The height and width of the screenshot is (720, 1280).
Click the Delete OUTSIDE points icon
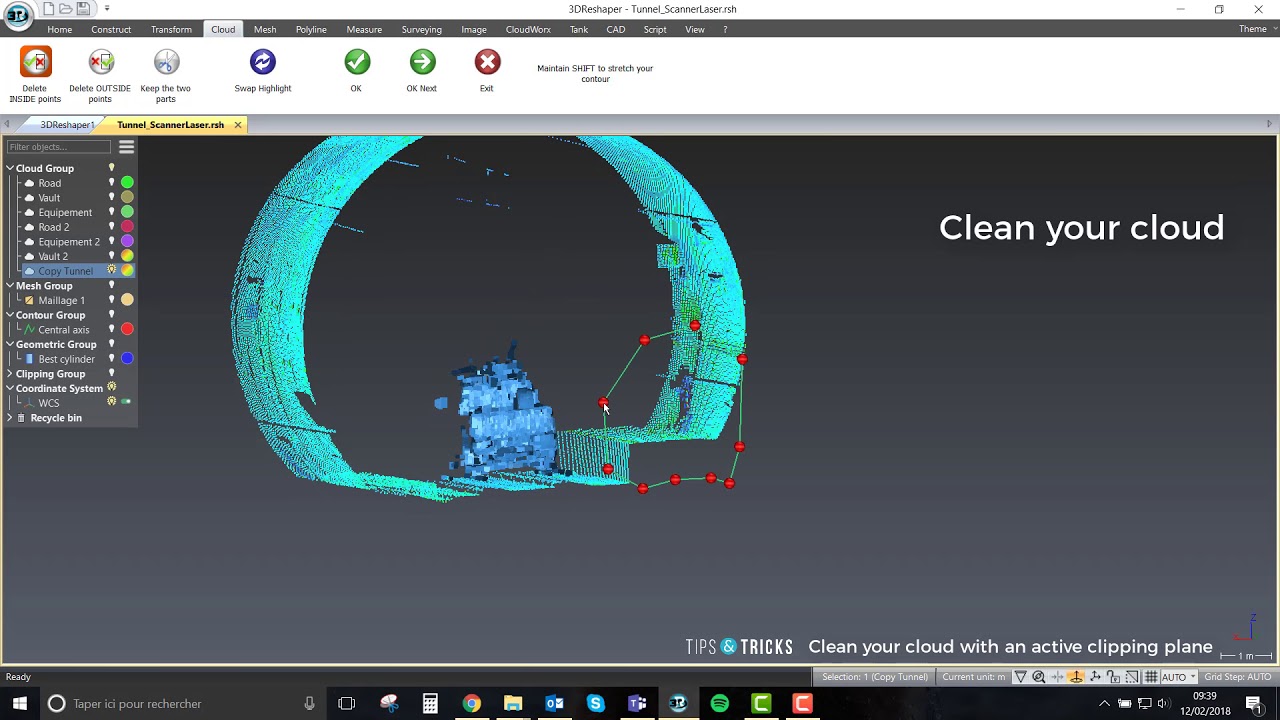click(100, 62)
